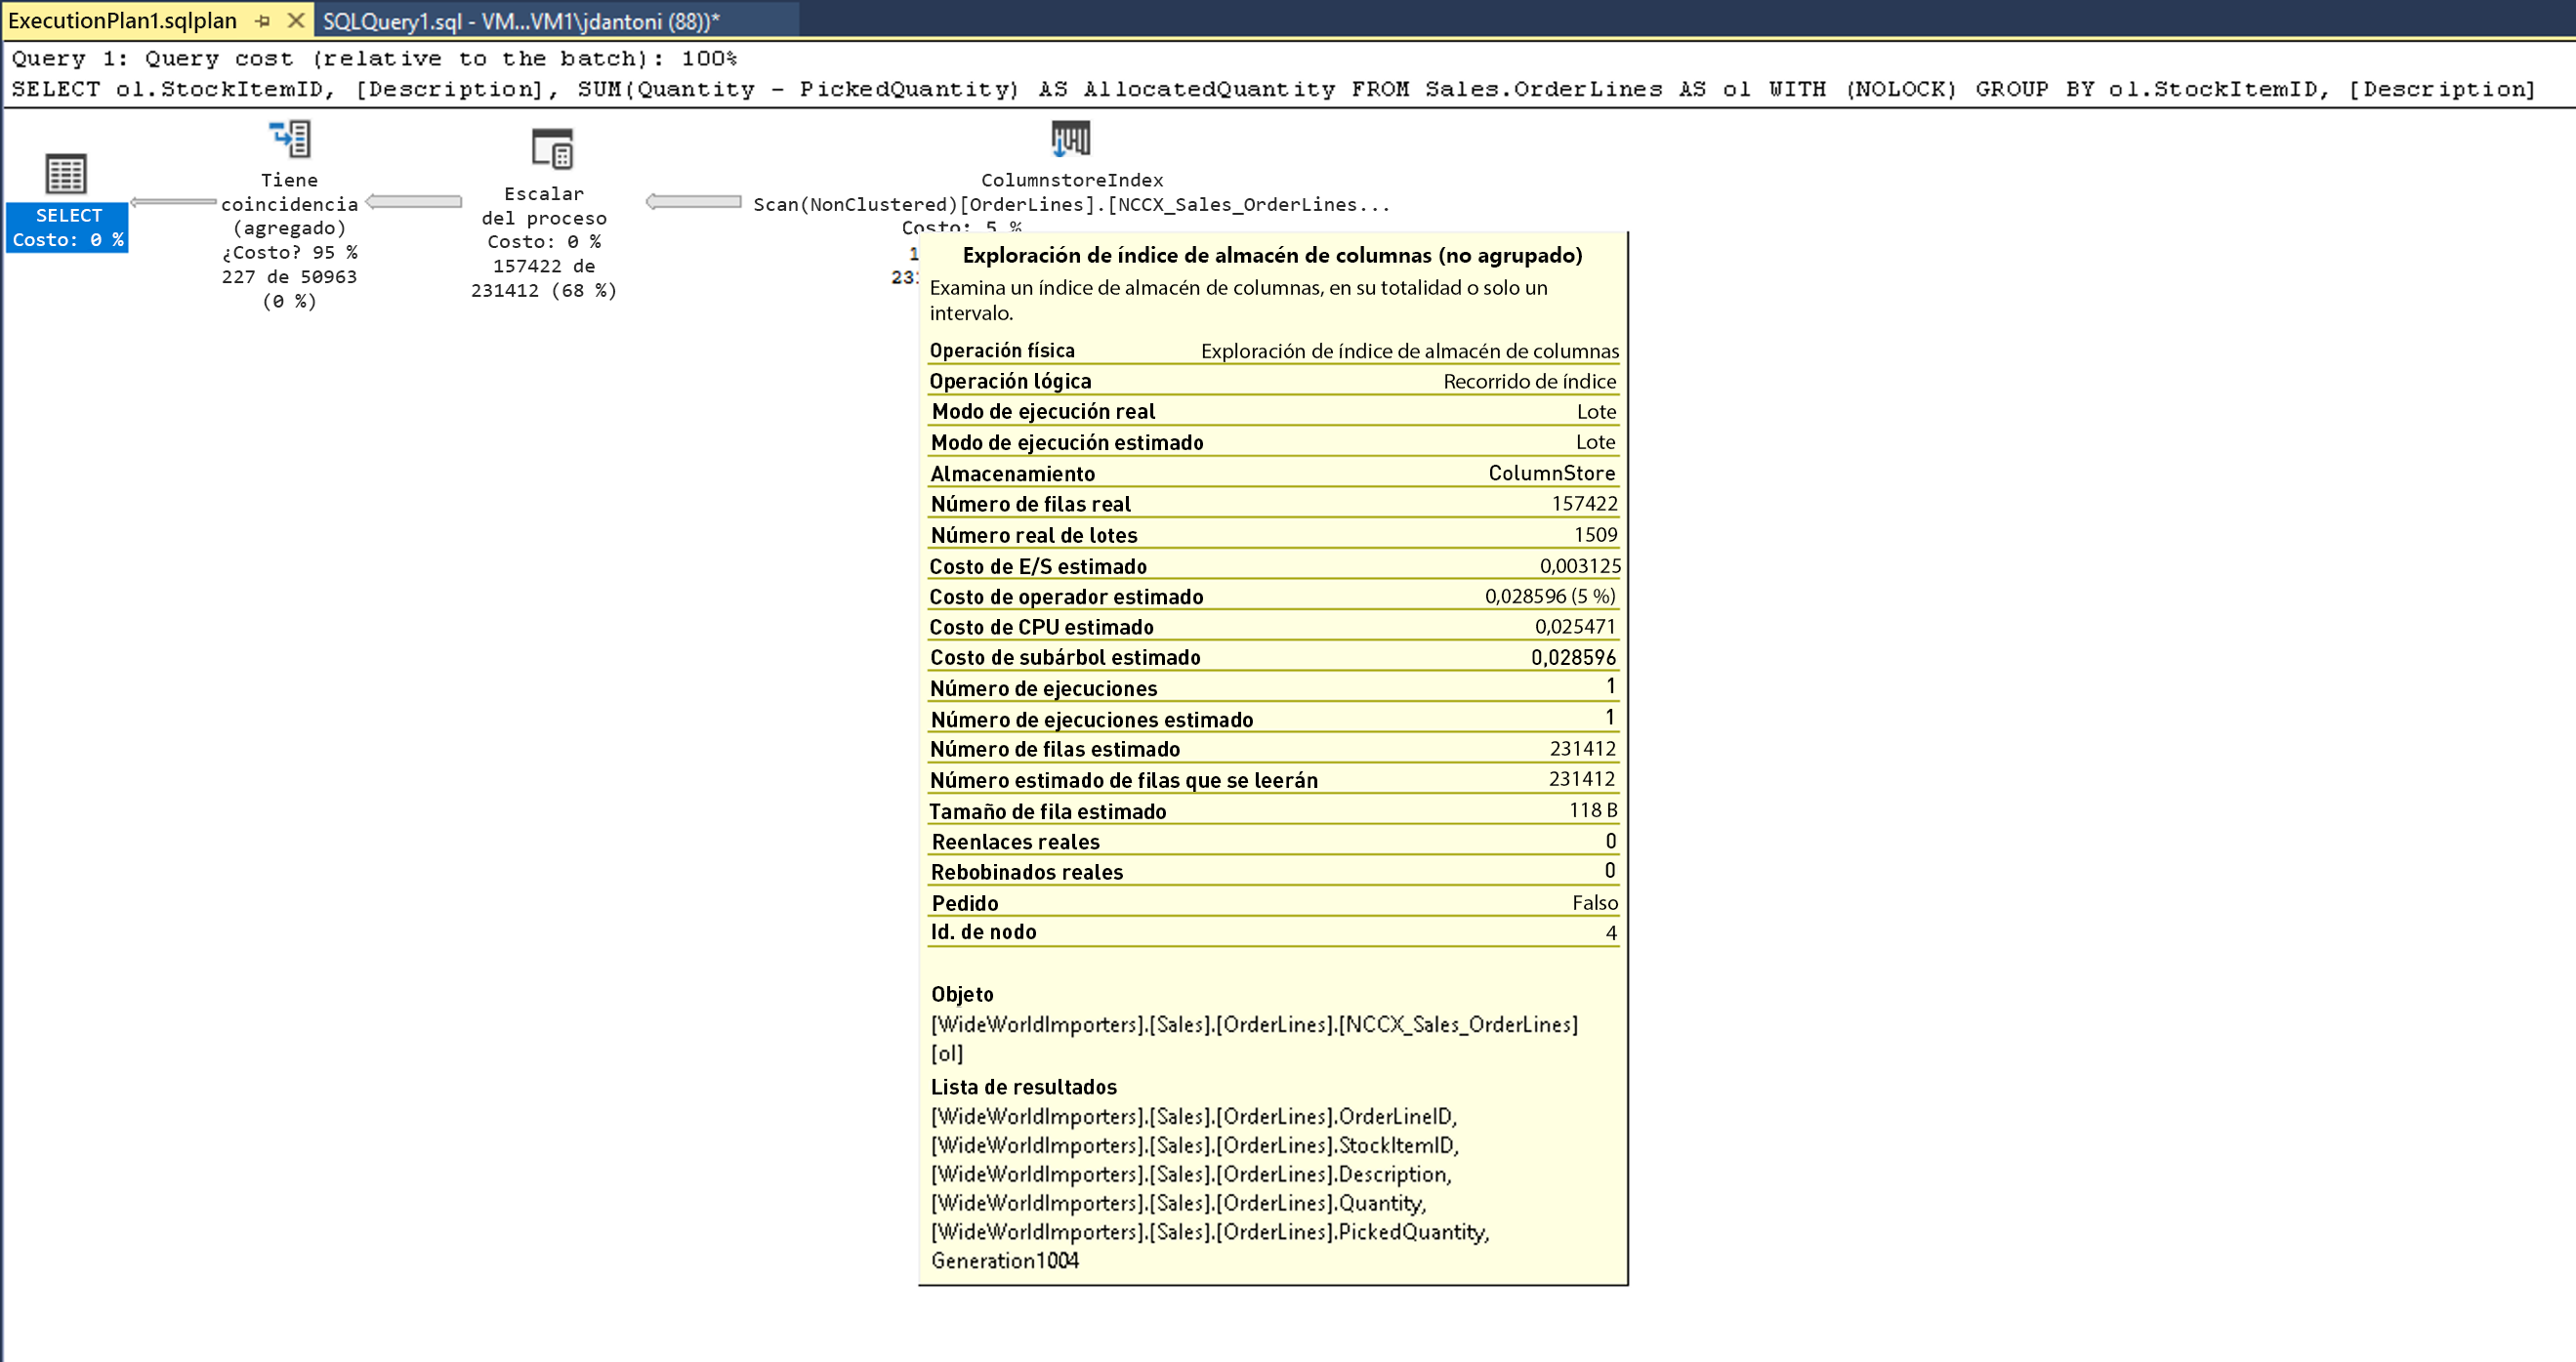
Task: Click the SELECT Costo 0 % label
Action: coord(68,228)
